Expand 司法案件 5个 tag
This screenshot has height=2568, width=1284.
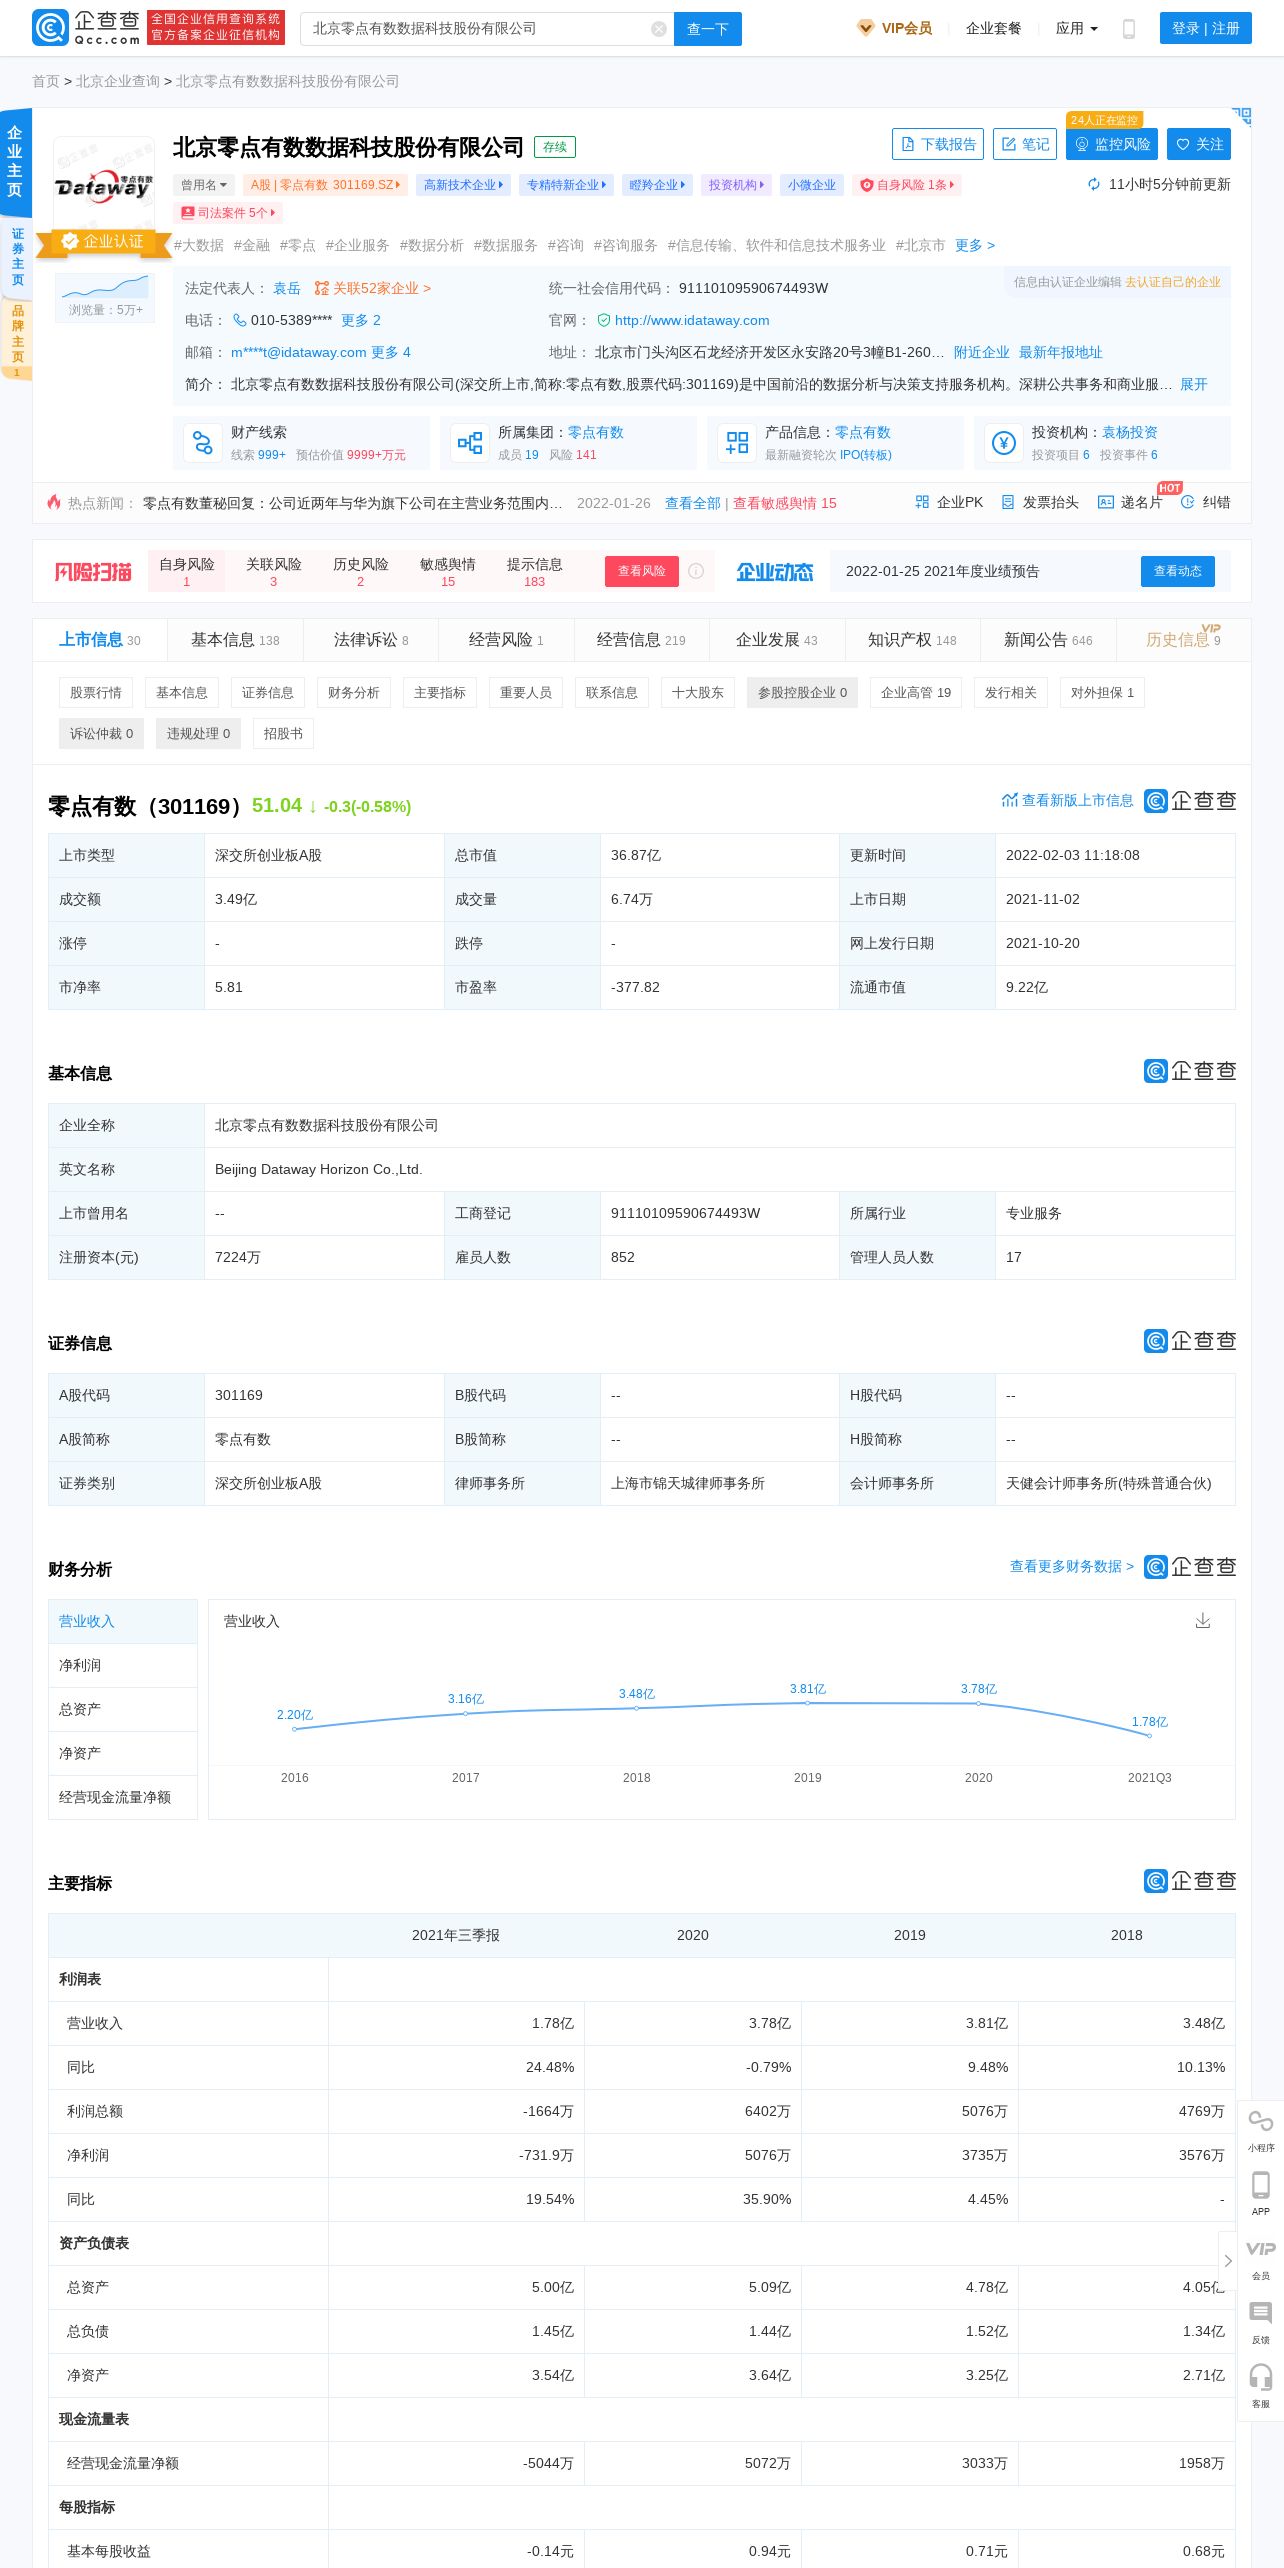tap(228, 213)
